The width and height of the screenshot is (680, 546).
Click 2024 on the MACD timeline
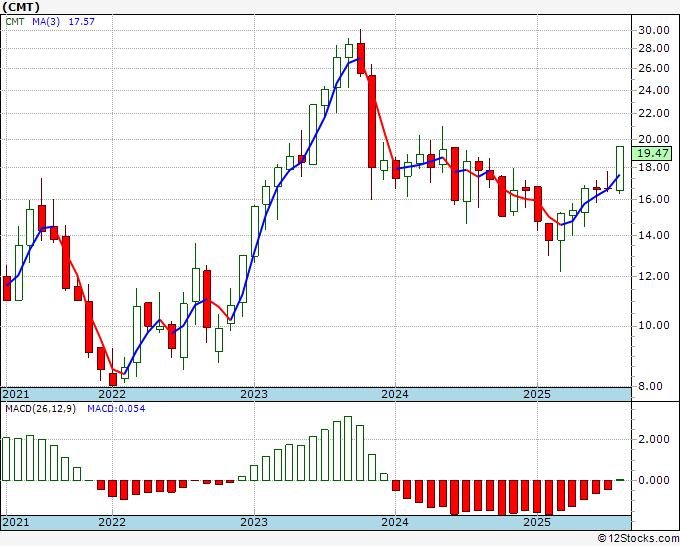[x=395, y=522]
